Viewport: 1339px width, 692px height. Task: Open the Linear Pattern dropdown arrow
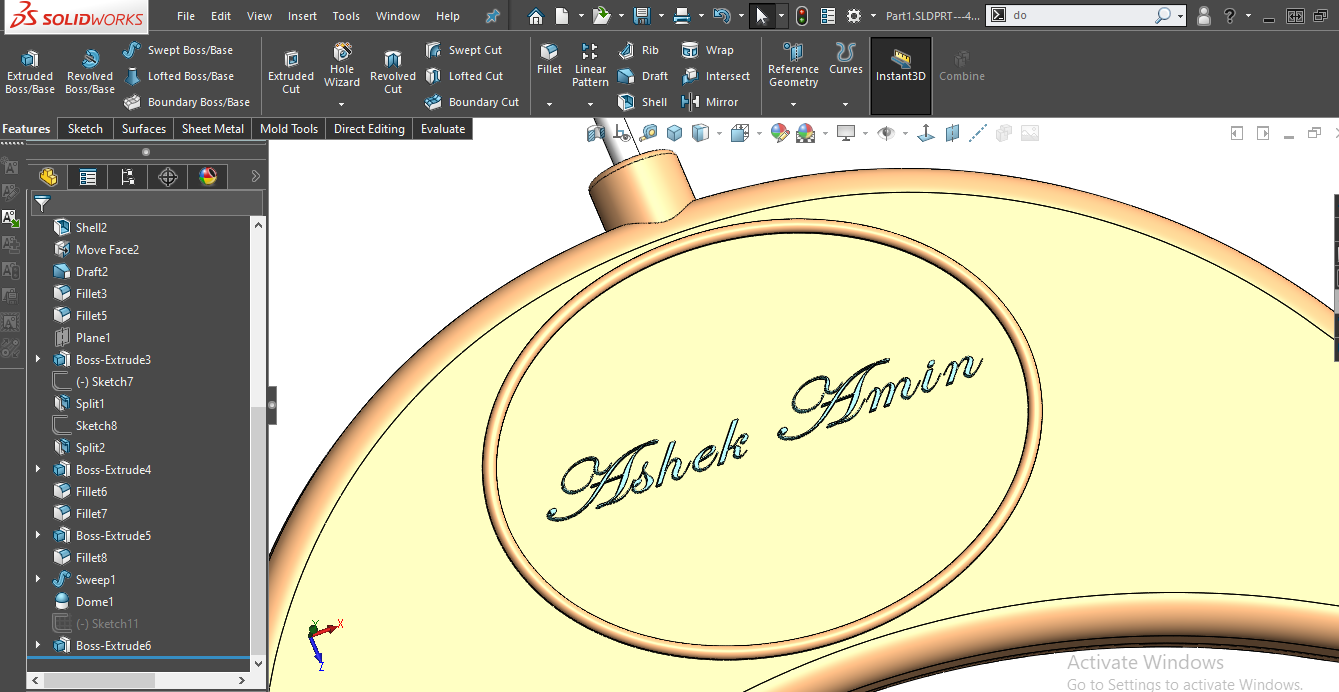coord(590,104)
